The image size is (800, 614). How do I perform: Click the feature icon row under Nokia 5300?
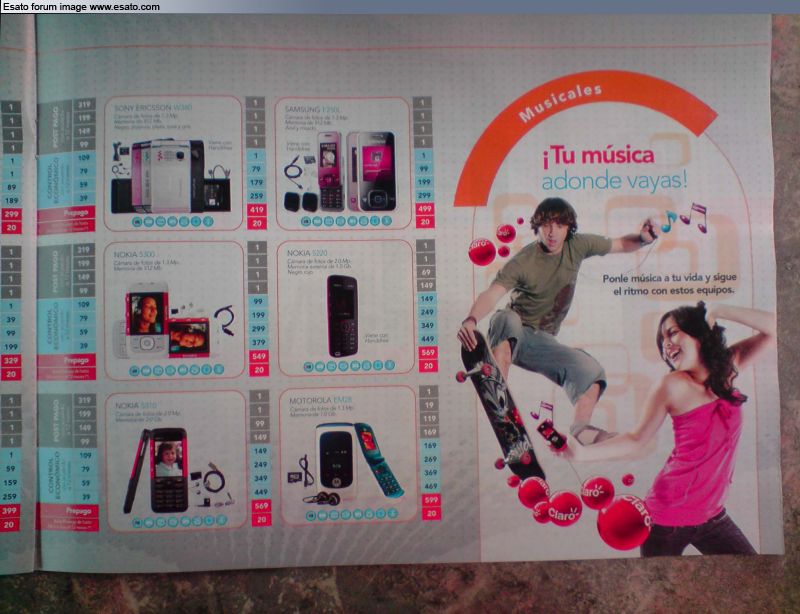(x=177, y=370)
